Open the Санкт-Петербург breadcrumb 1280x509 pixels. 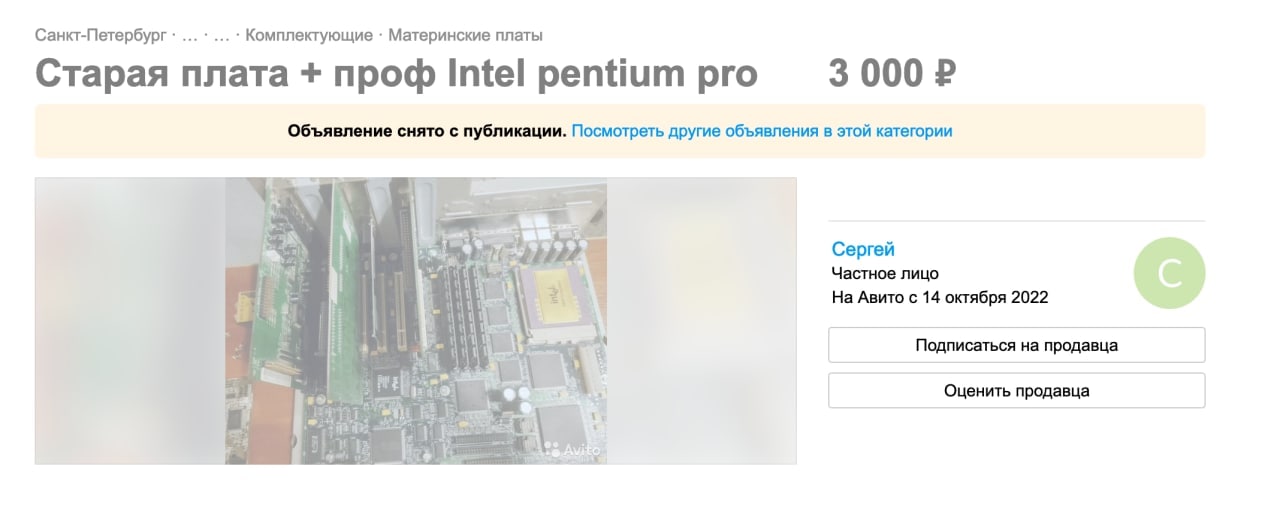(101, 35)
